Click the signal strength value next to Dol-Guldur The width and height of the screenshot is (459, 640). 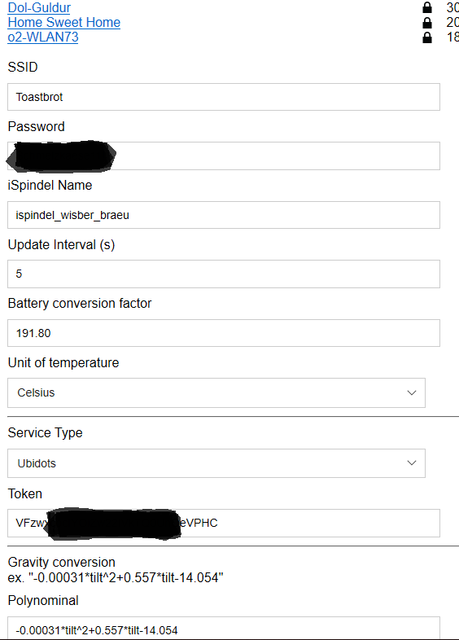[x=452, y=7]
